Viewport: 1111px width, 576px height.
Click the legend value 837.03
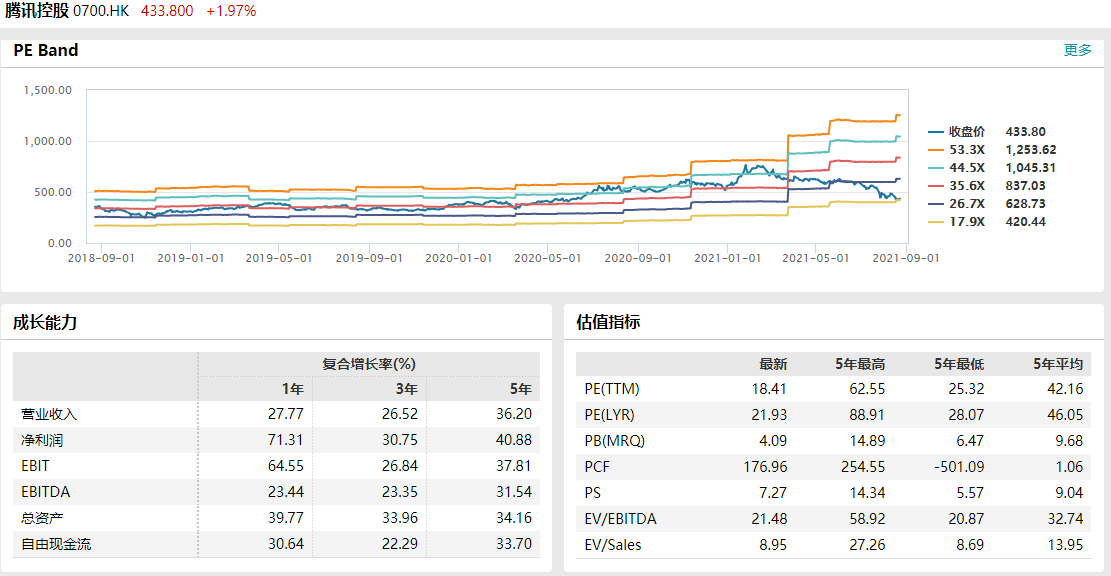1025,186
